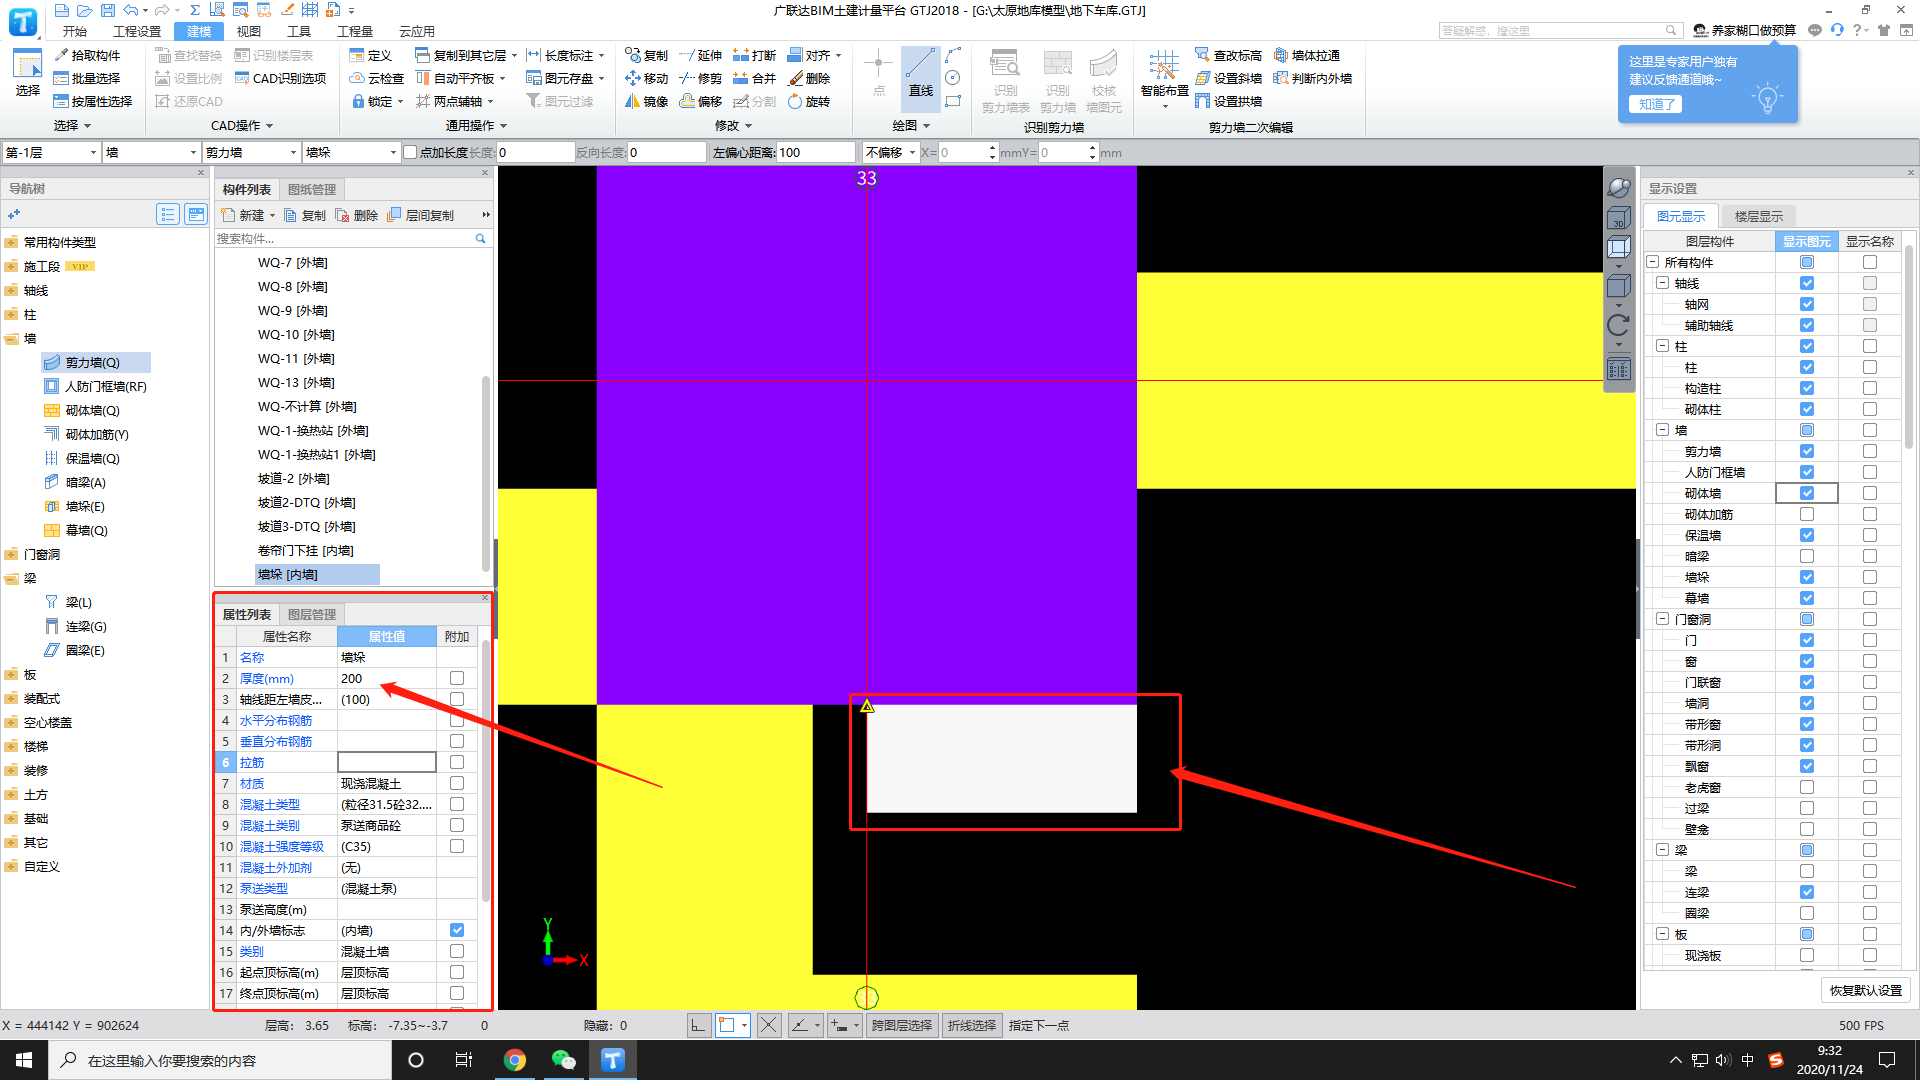
Task: Select the 判断内外墙 inner/outer wall tool
Action: (1313, 78)
